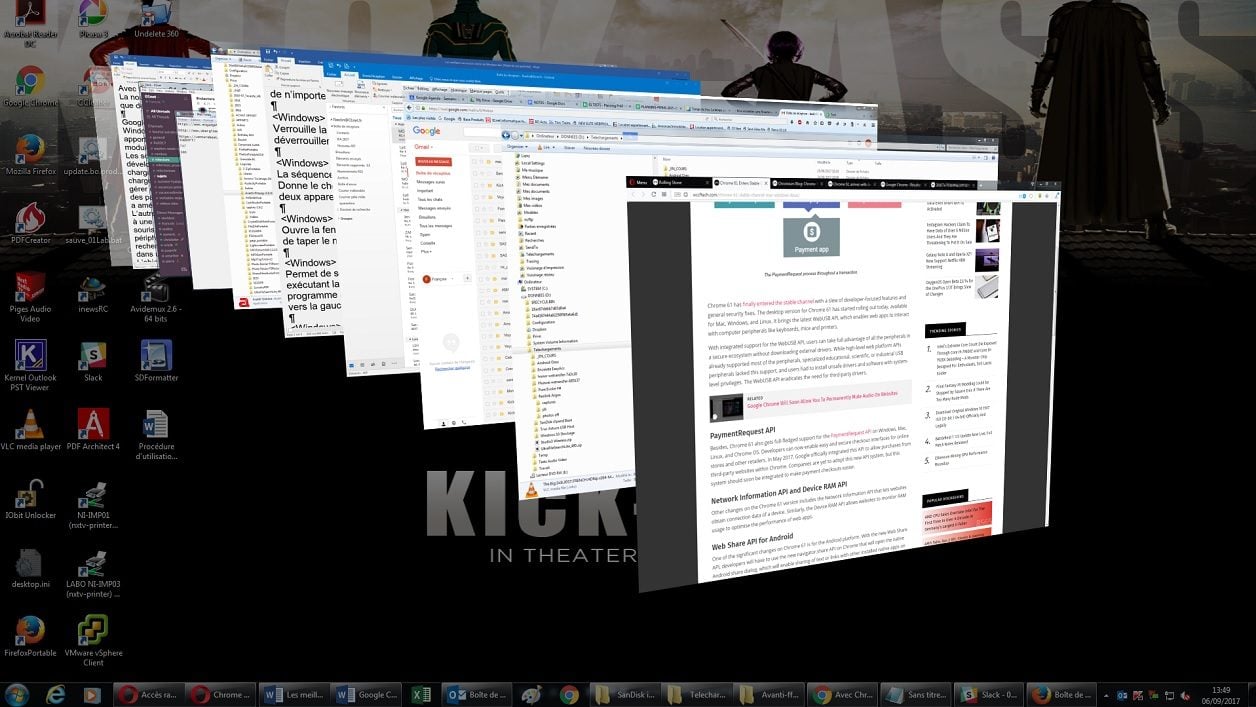Open Avidemux 2.6 - 64 bits shortcut
The height and width of the screenshot is (707, 1256).
tap(156, 298)
